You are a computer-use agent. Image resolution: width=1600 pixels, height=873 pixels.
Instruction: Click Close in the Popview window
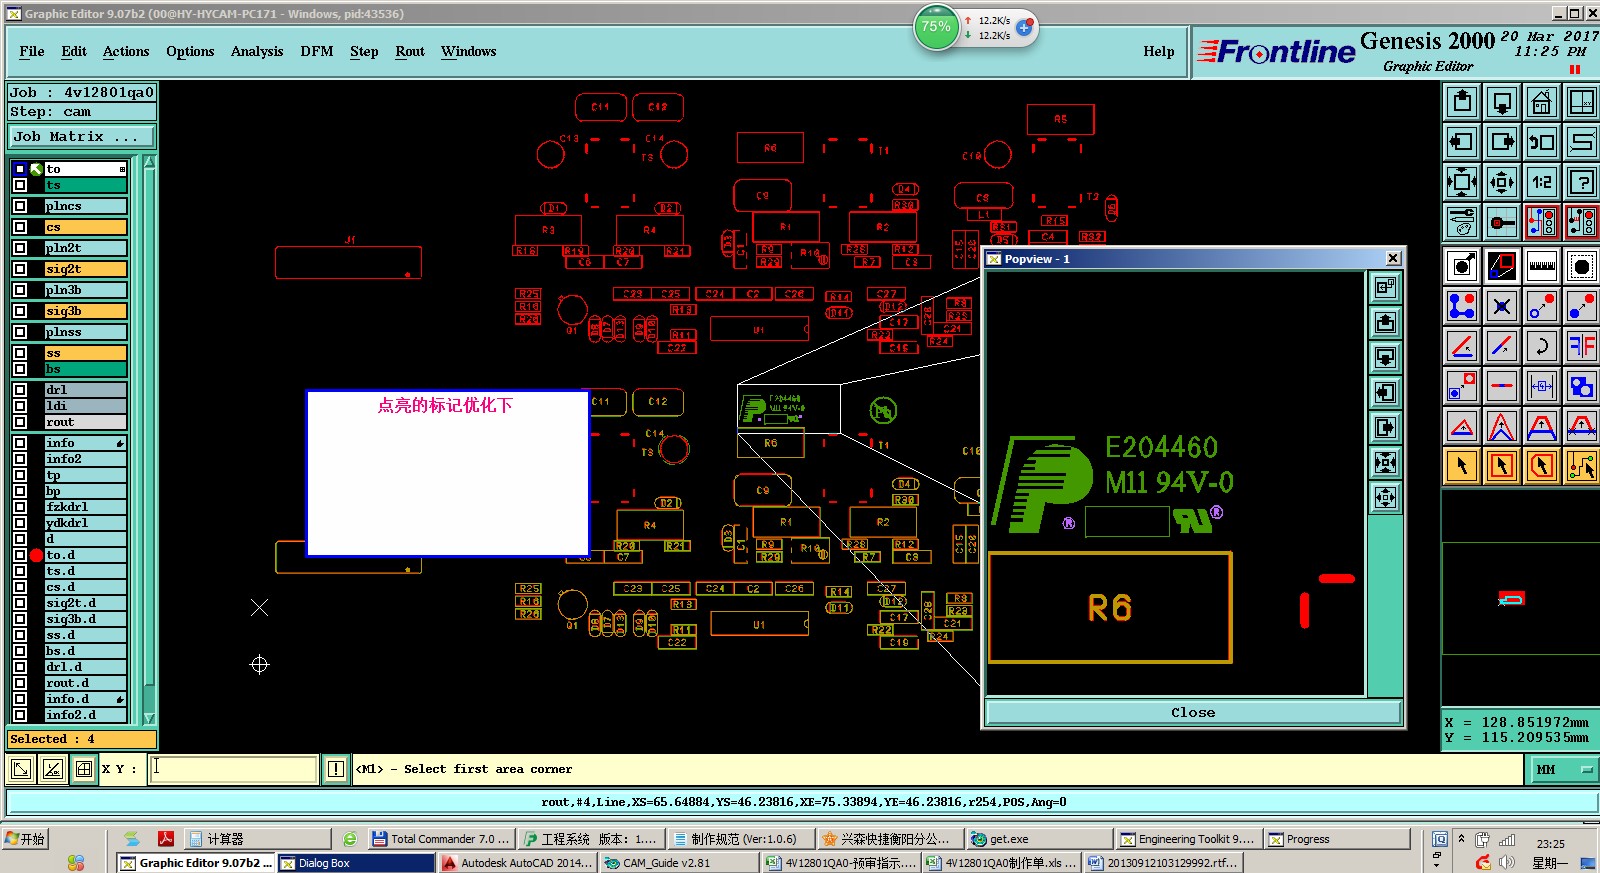click(x=1193, y=712)
